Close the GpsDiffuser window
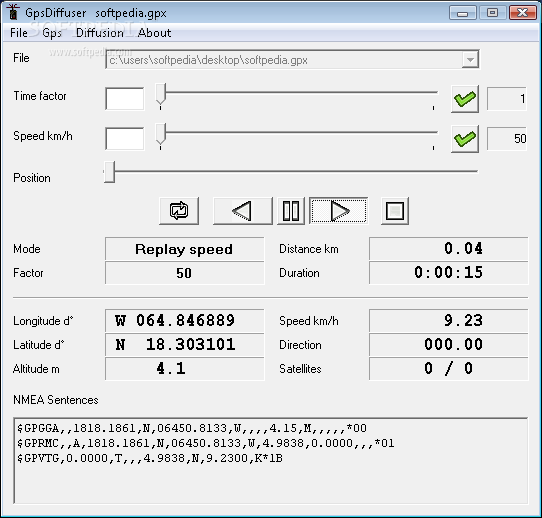542x518 pixels. click(x=523, y=13)
